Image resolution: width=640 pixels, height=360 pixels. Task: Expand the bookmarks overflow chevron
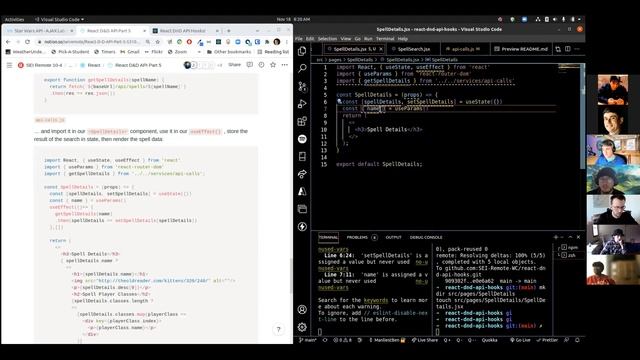199,52
